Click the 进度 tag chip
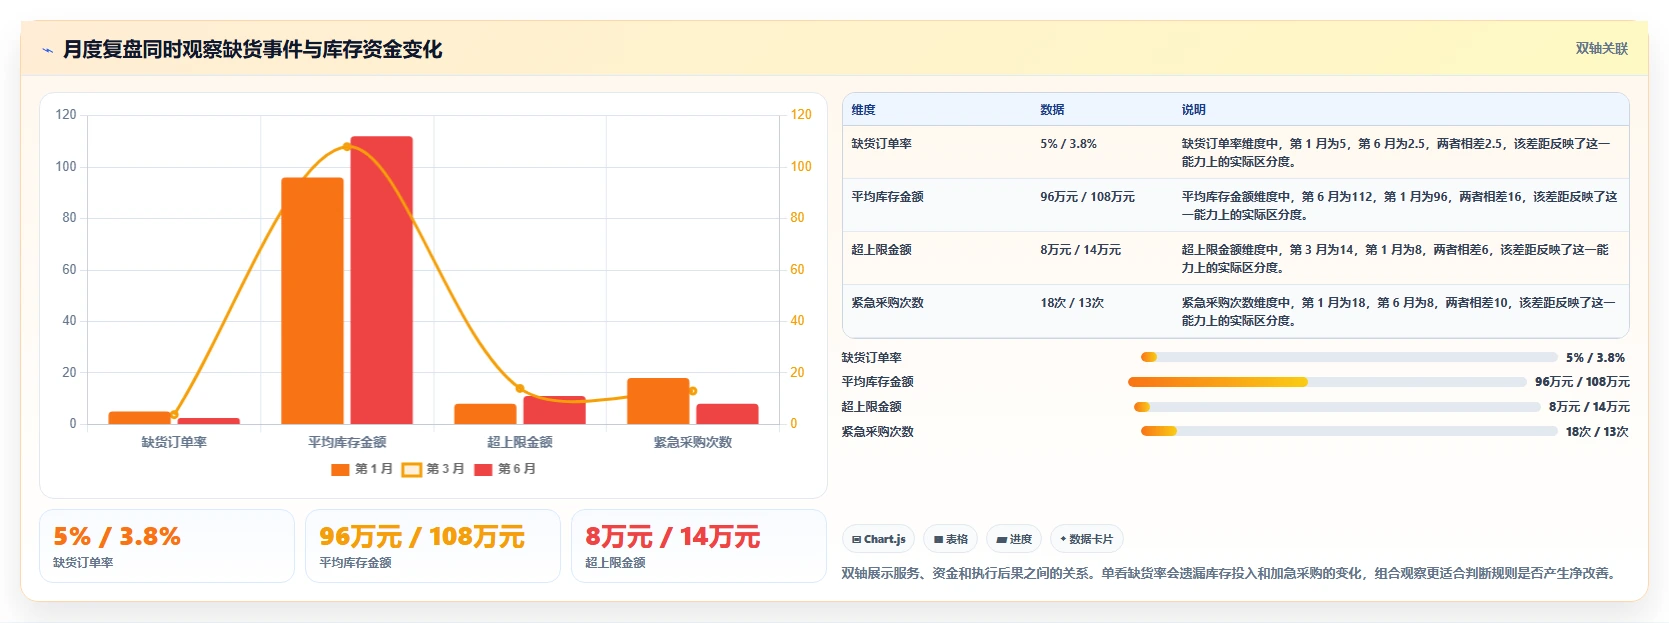1669x623 pixels. click(x=1014, y=539)
